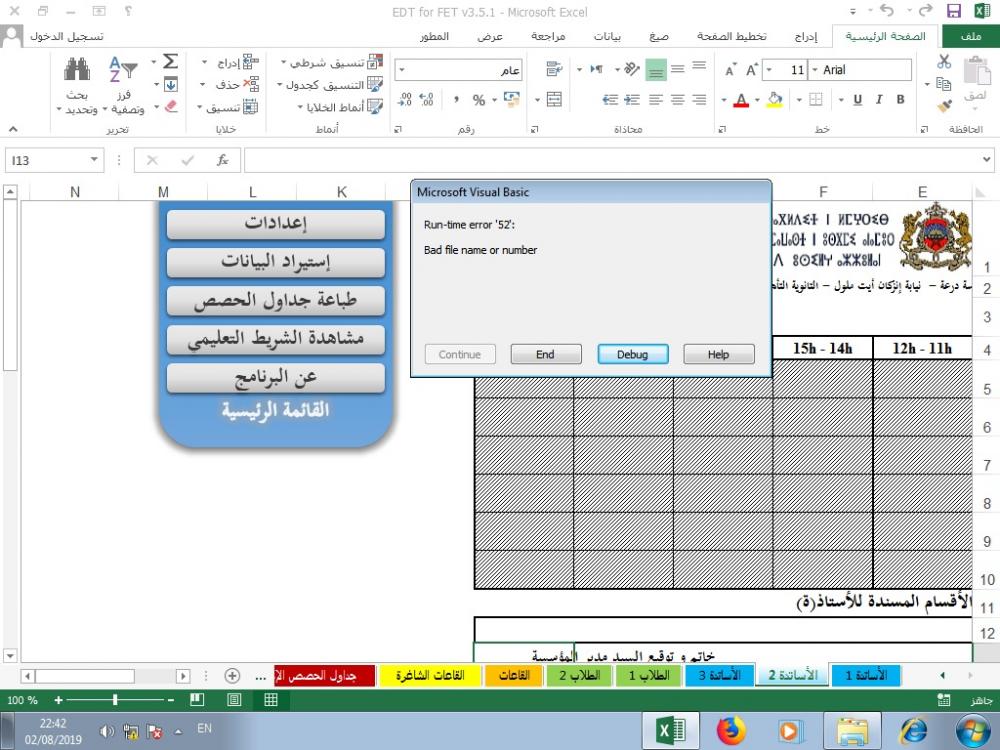
Task: Toggle Italic formatting
Action: point(879,99)
